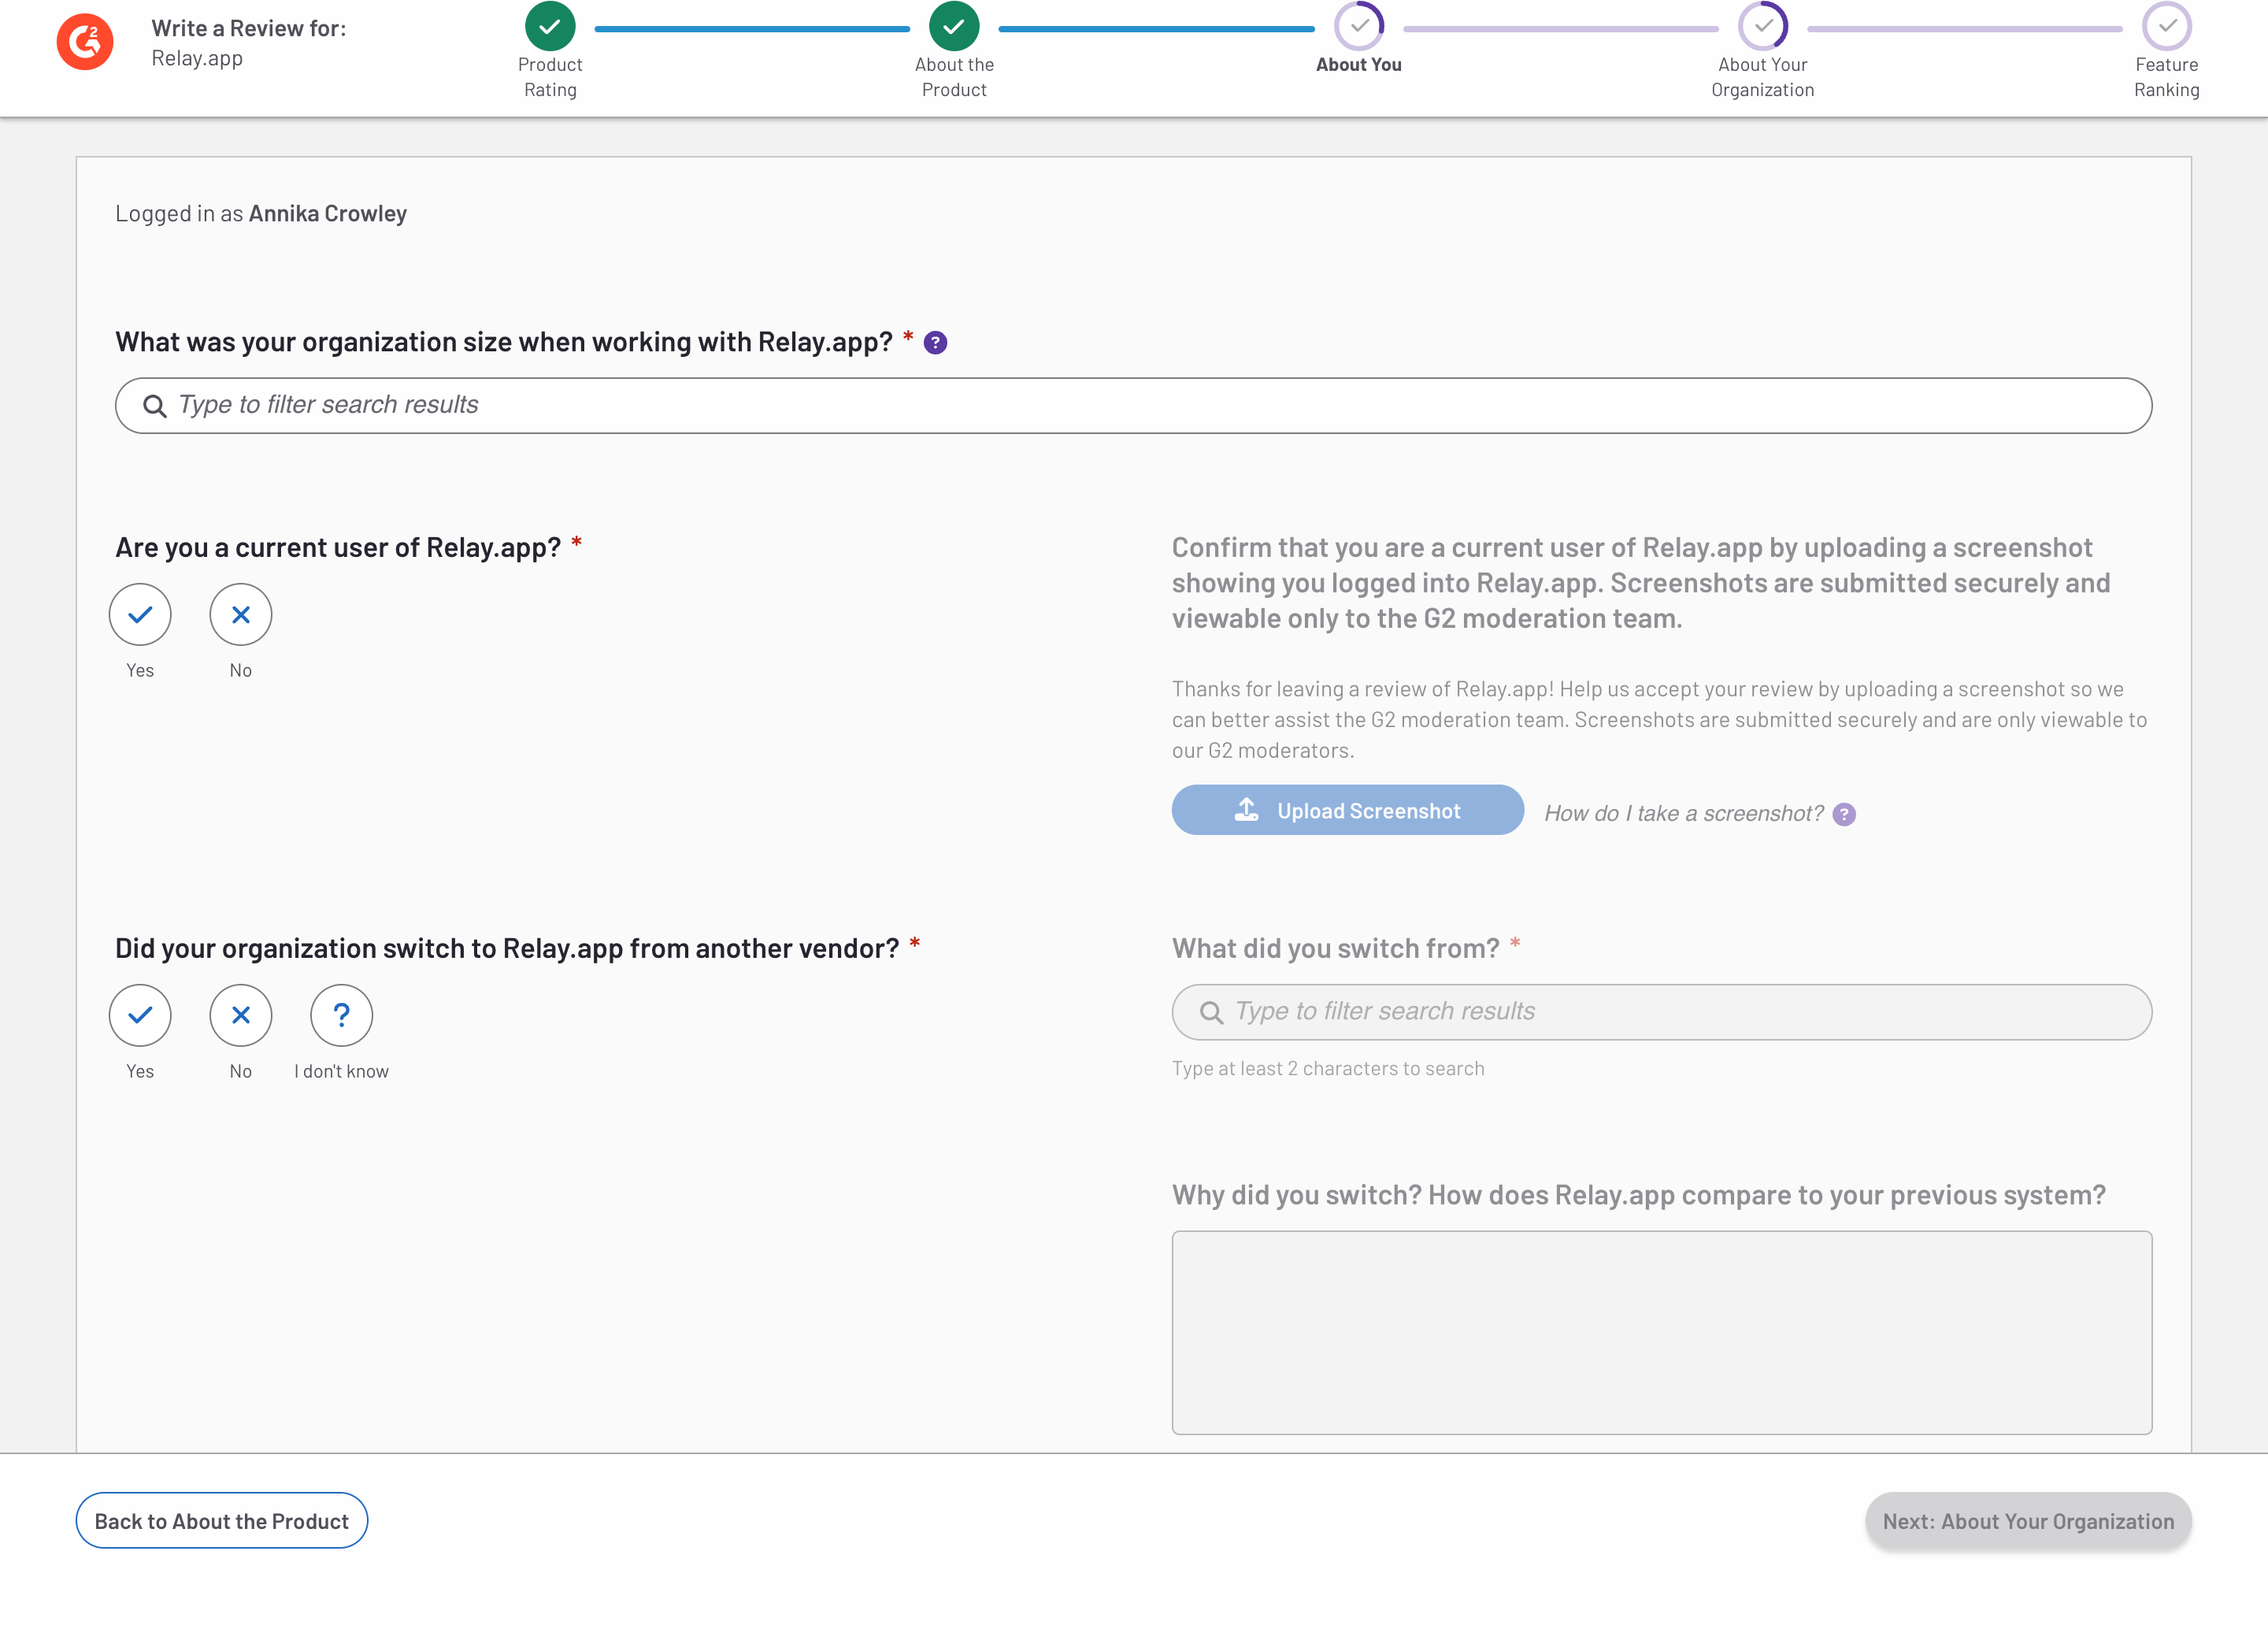The image size is (2268, 1629).
Task: Click the Relay.app product name in header
Action: (x=197, y=58)
